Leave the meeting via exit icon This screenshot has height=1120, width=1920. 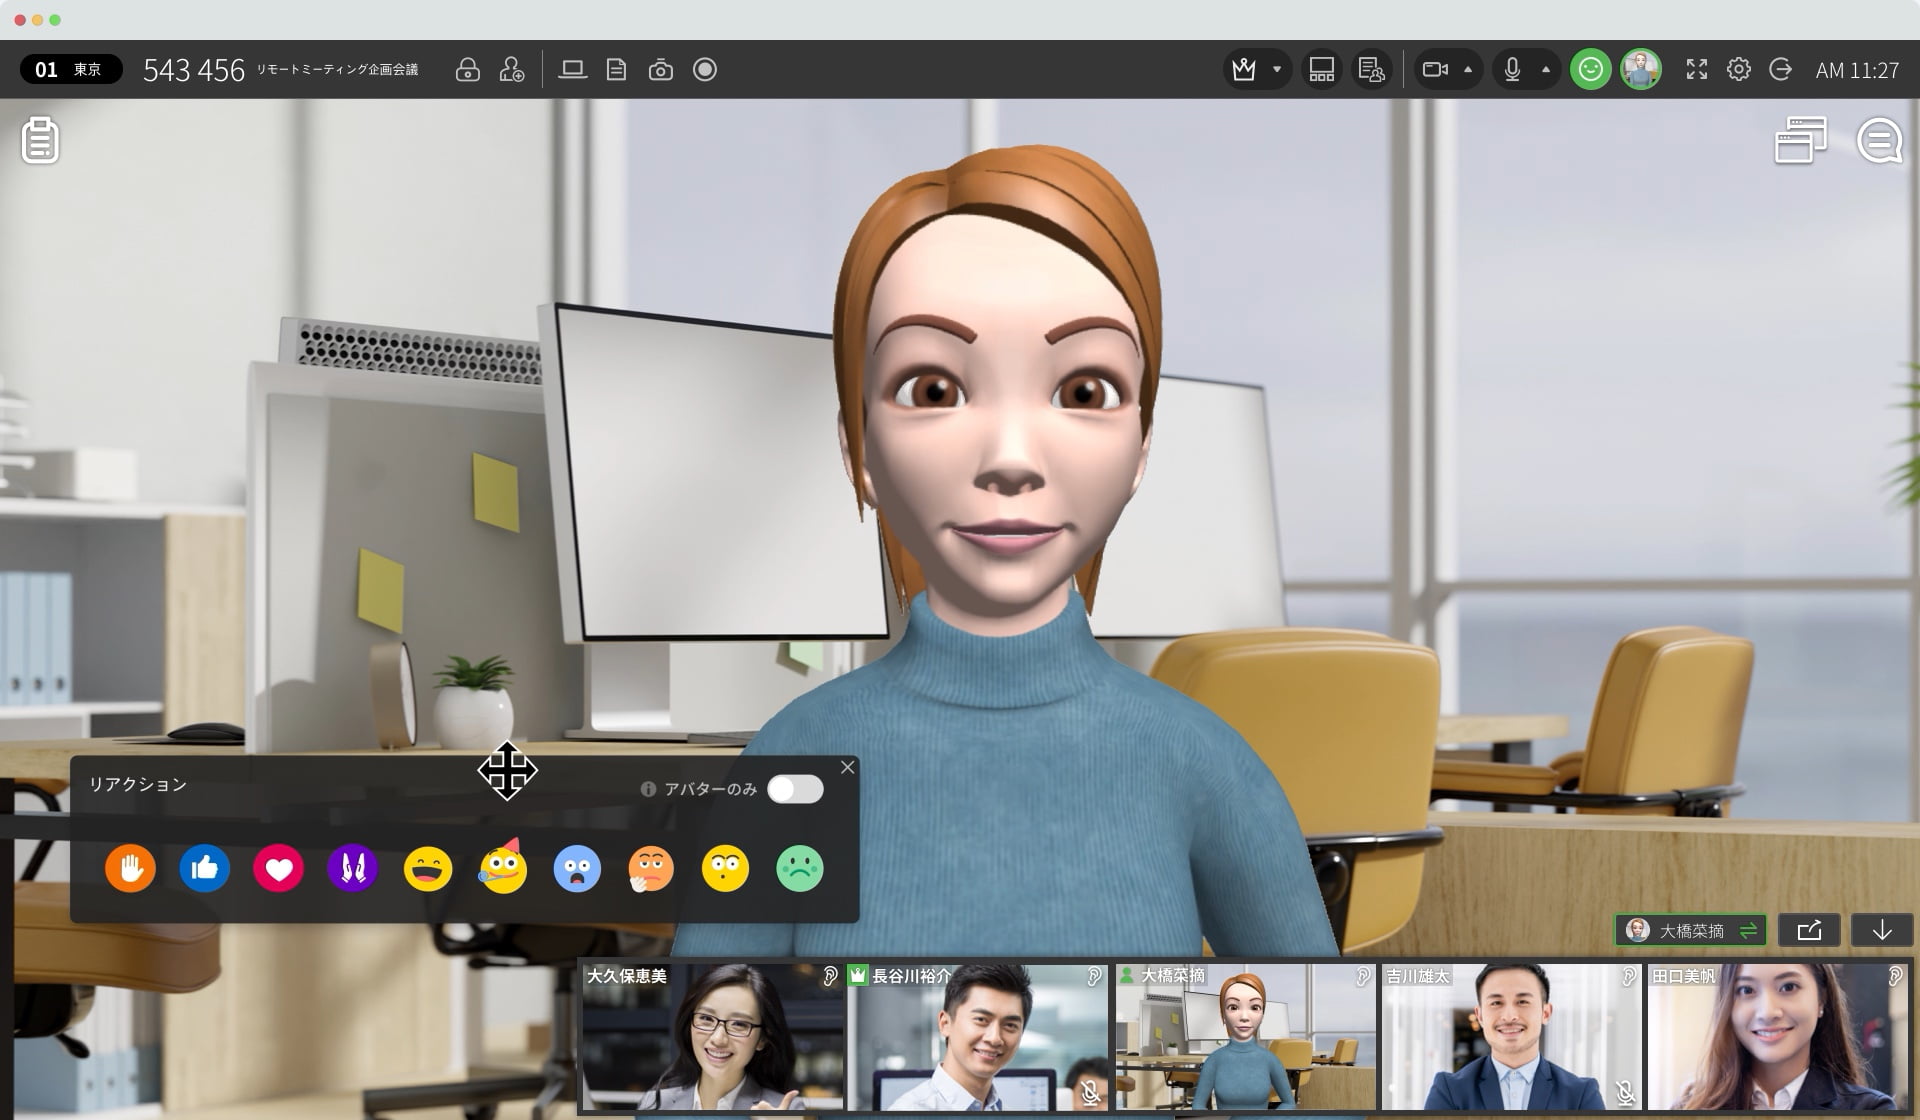[1781, 70]
